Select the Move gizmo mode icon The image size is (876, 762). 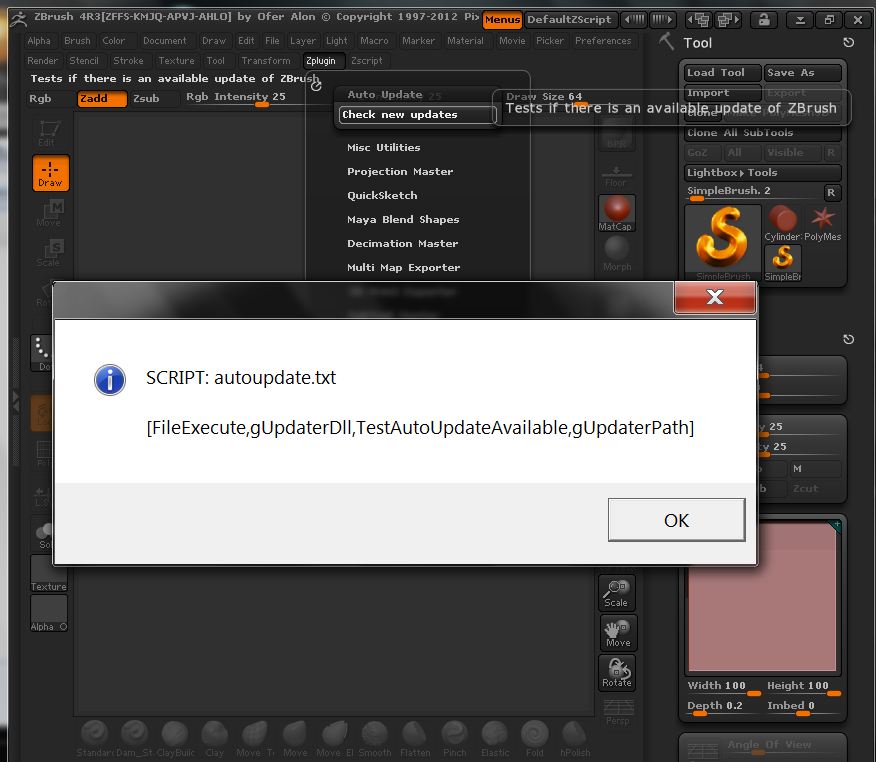click(x=50, y=213)
